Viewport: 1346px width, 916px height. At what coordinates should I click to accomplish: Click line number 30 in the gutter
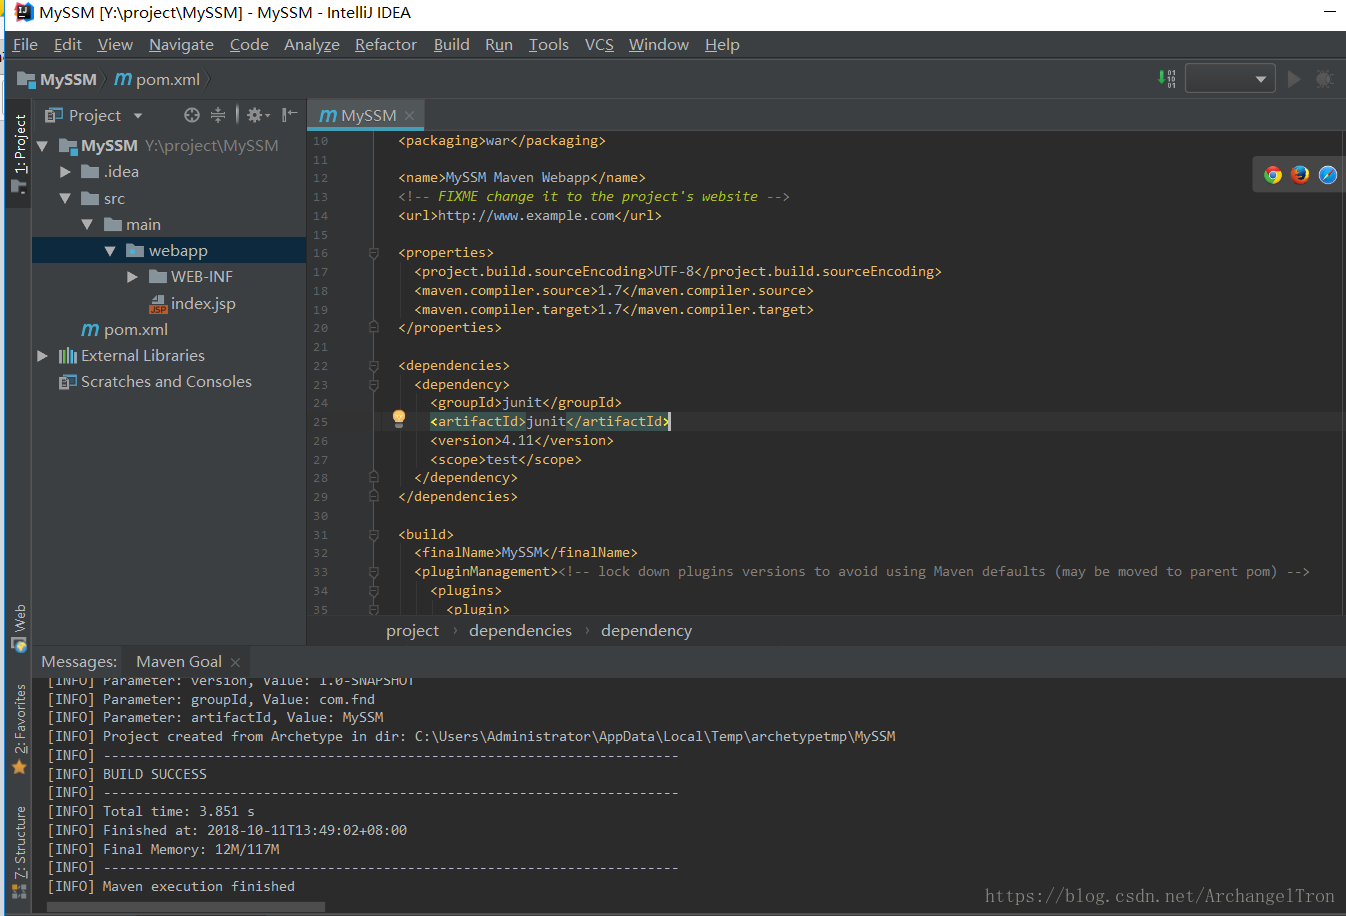[x=320, y=516]
